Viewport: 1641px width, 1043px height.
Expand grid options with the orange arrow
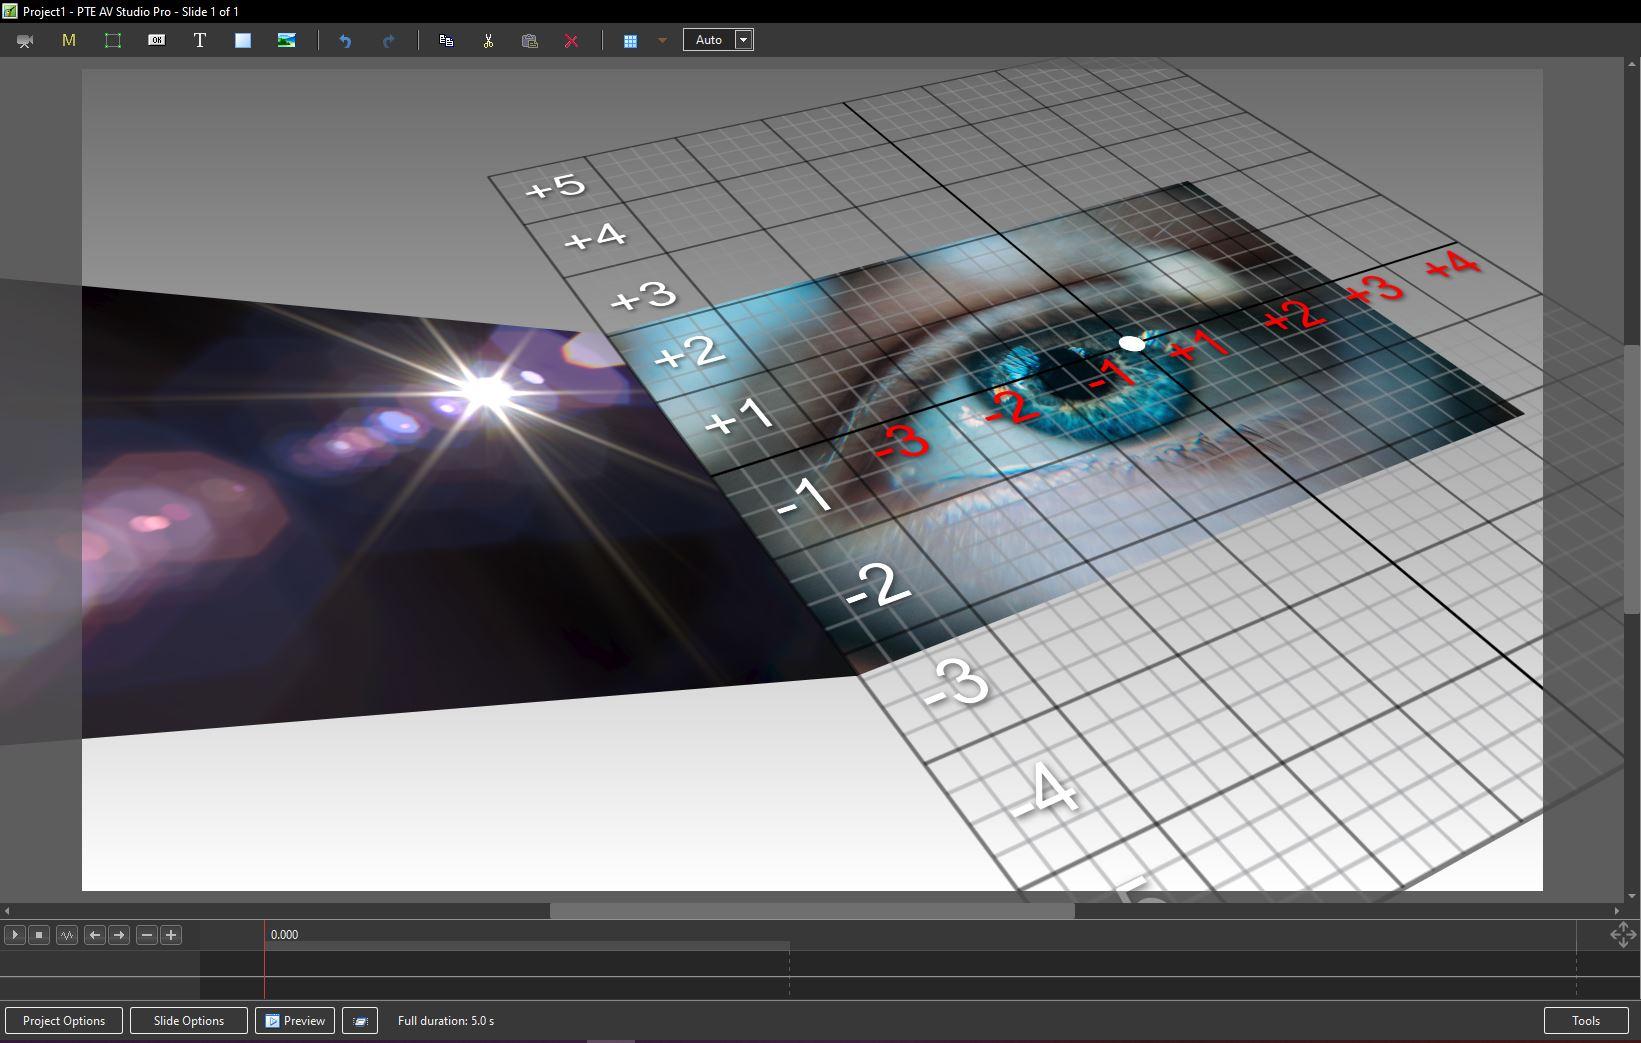tap(662, 41)
